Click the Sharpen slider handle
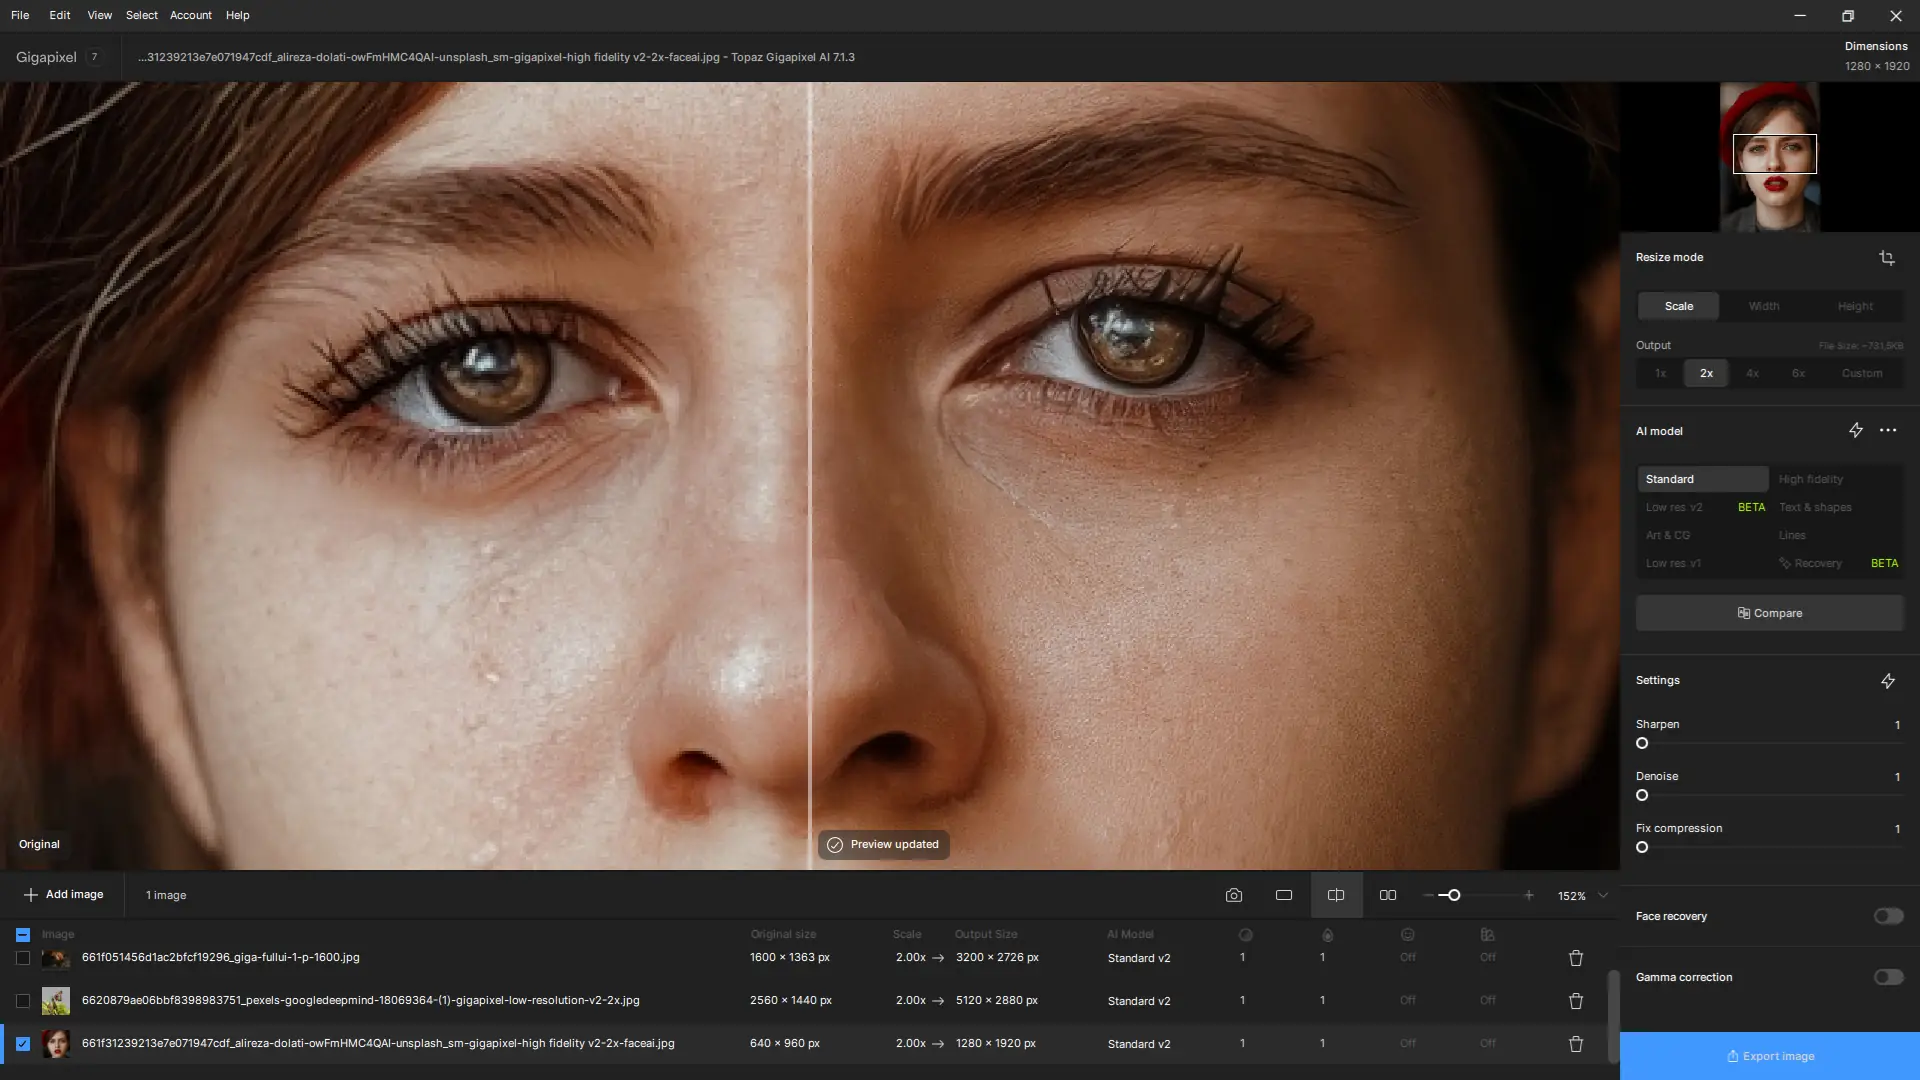This screenshot has height=1080, width=1920. [x=1642, y=744]
